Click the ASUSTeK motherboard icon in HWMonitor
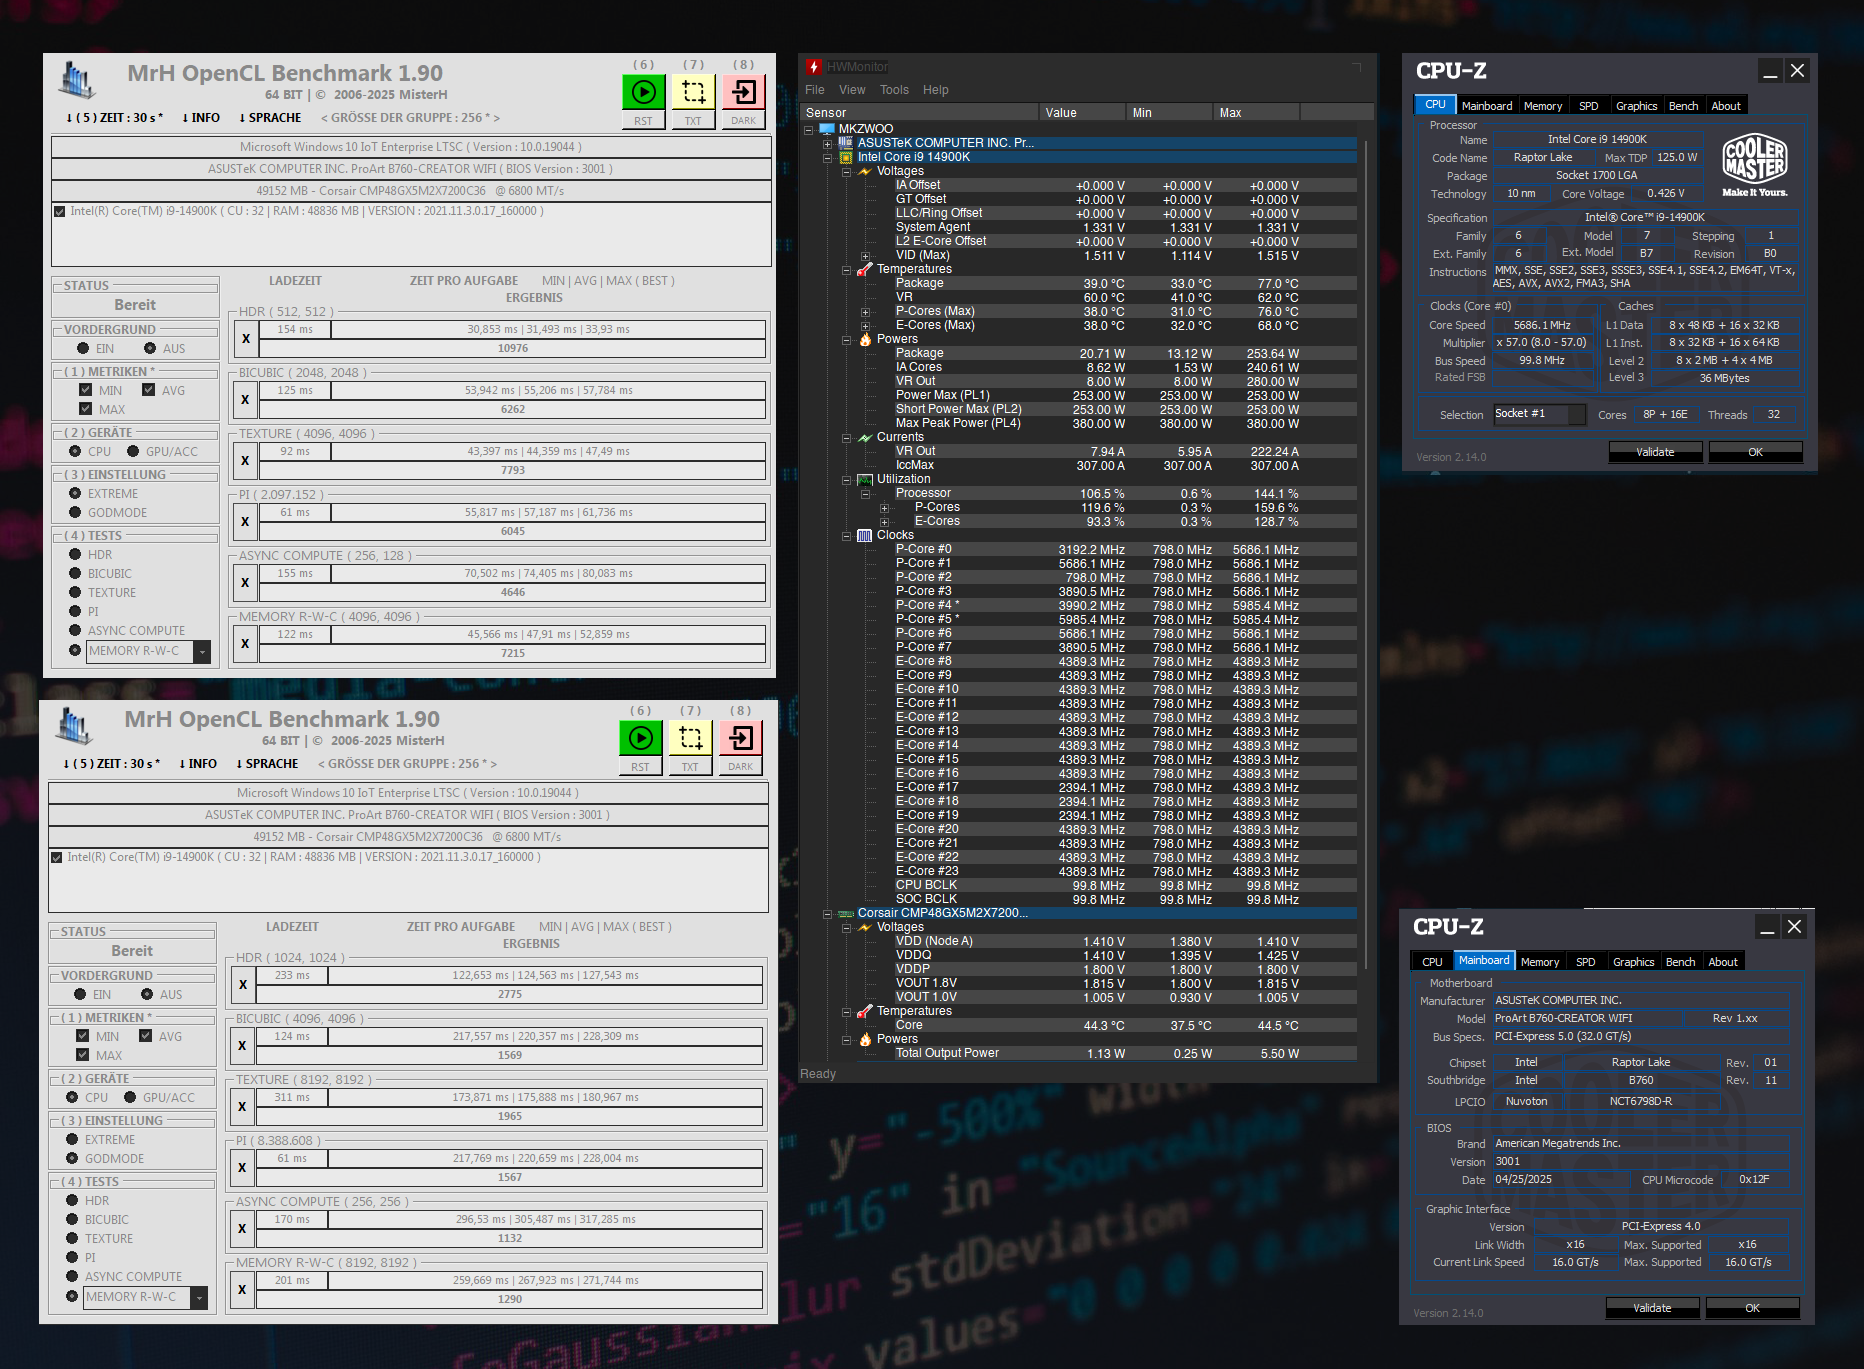This screenshot has width=1864, height=1369. pos(846,143)
